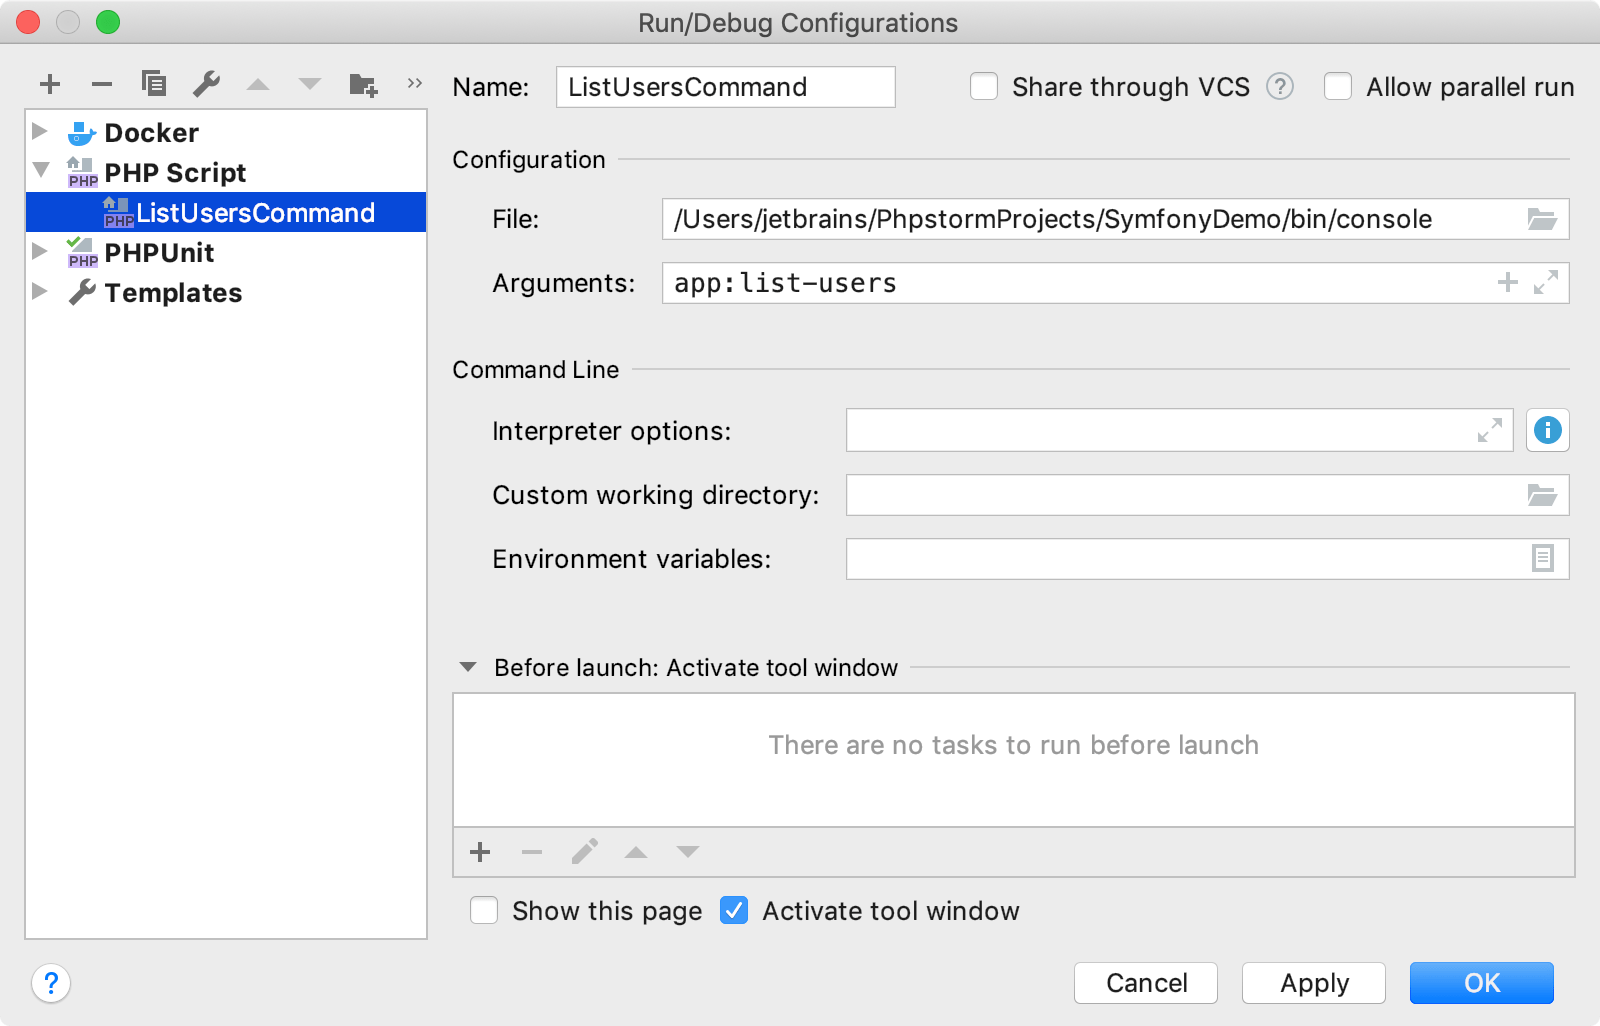Edit configuration templates via wrench icon

(207, 84)
